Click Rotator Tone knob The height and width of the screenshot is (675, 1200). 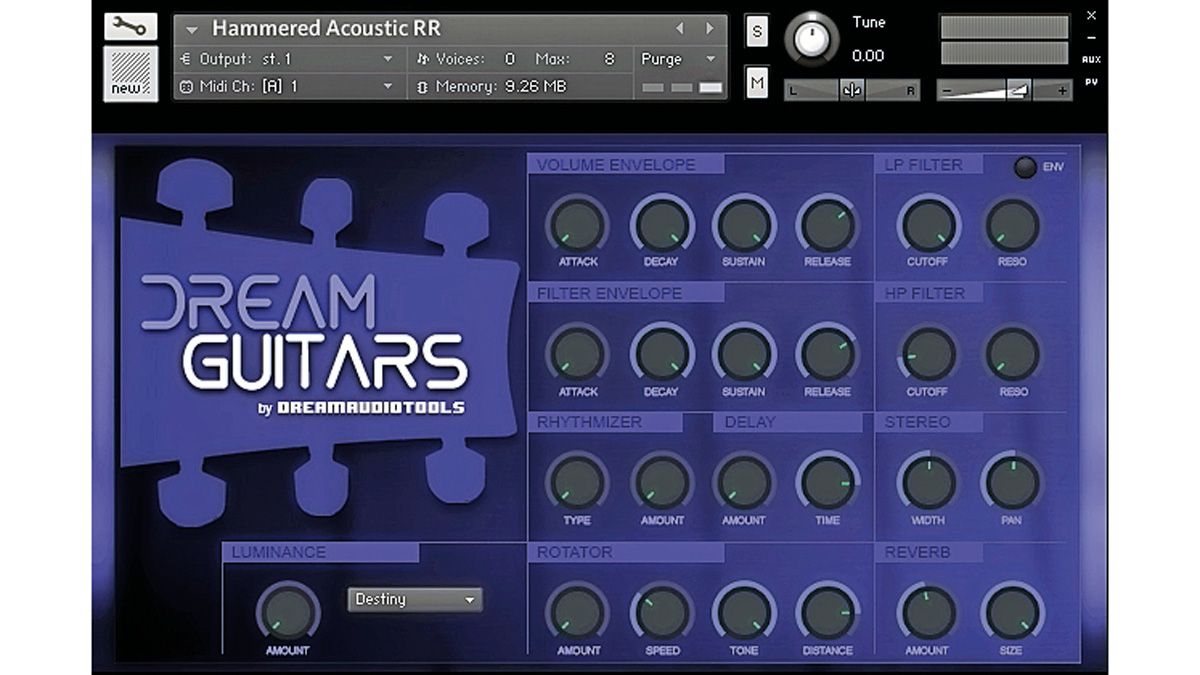pos(744,611)
